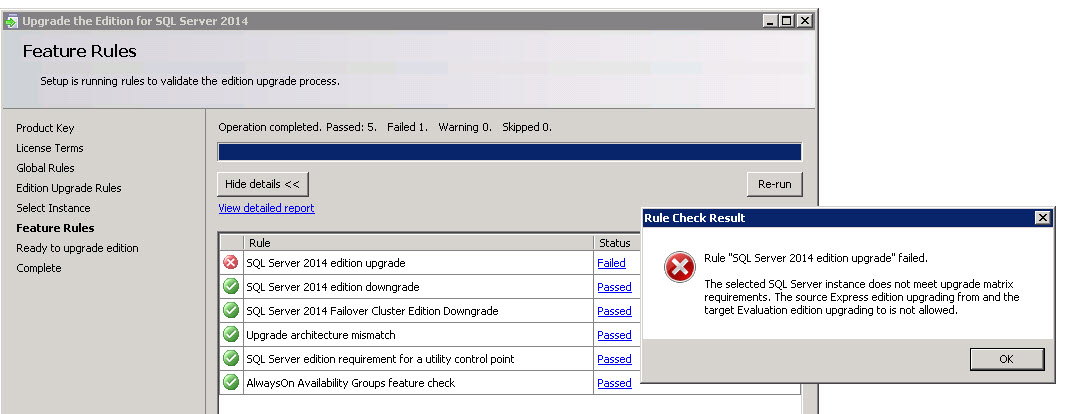Select Product Key step in sidebar
1075x414 pixels.
tap(45, 128)
